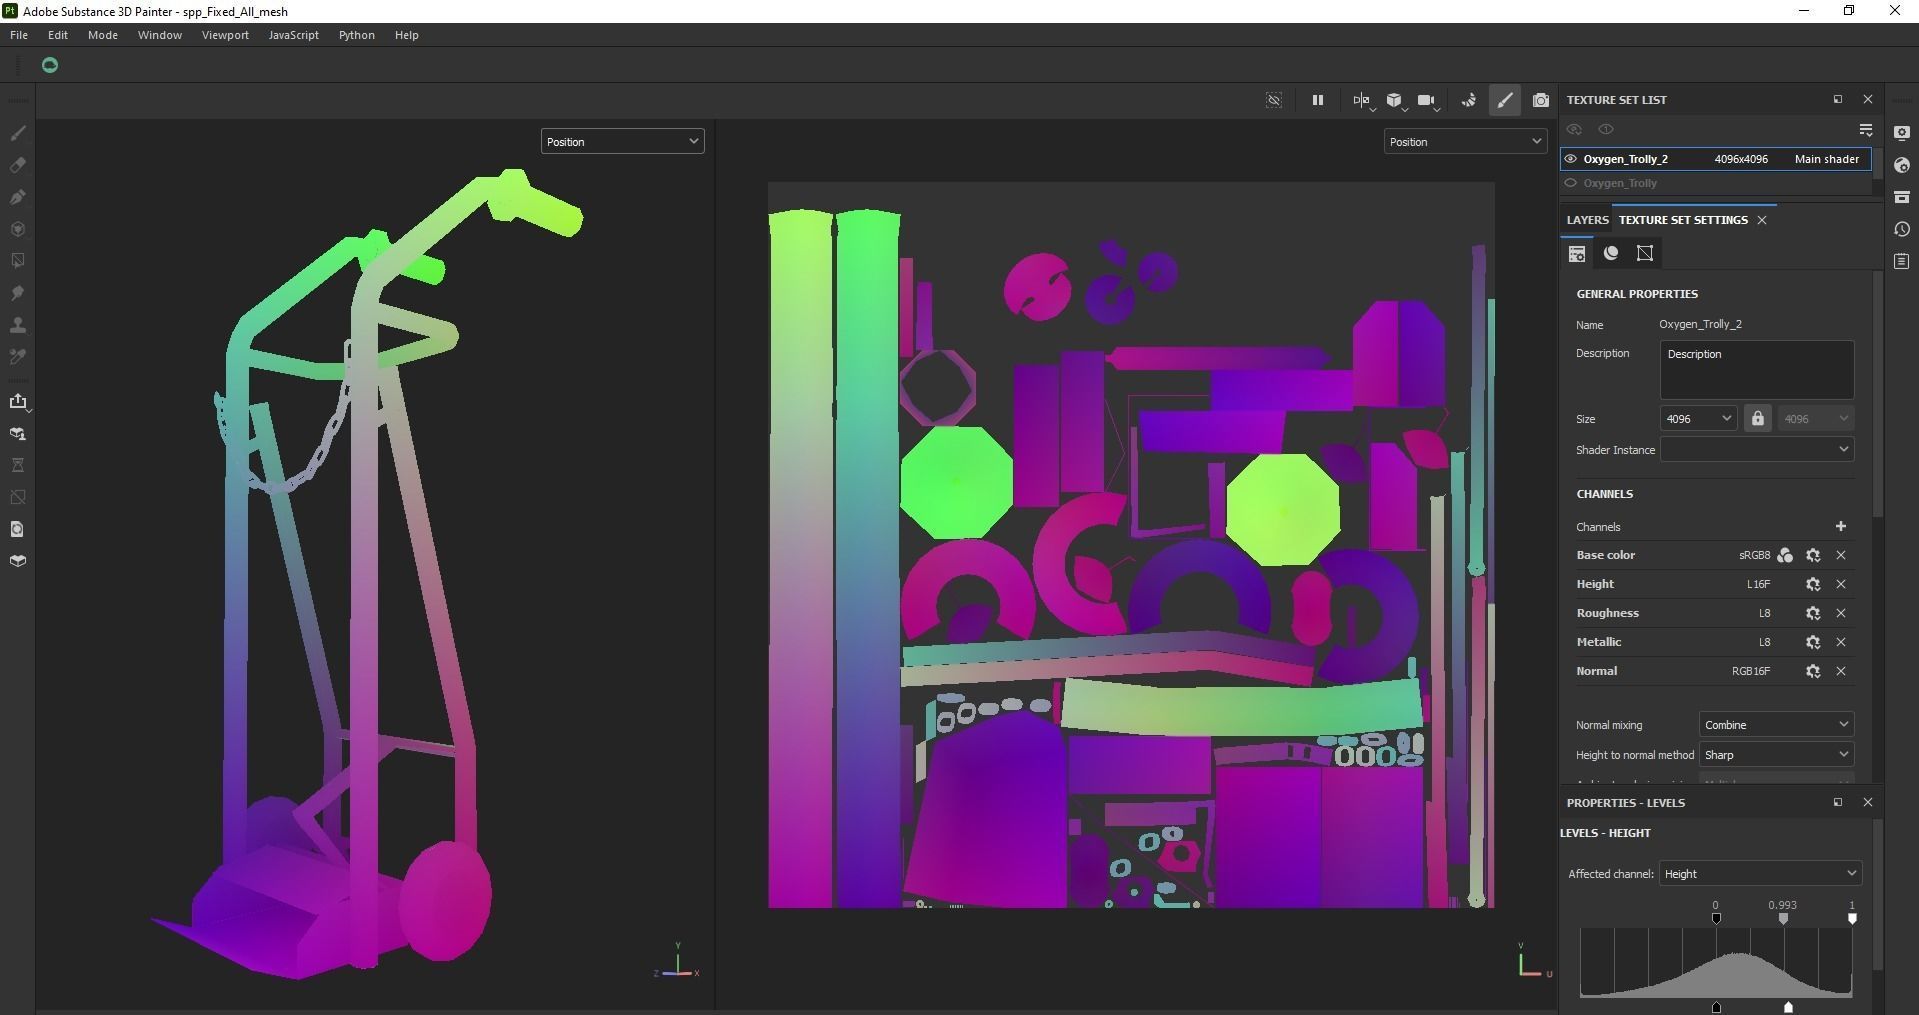
Task: Open the 3D cube view mode options
Action: (1394, 100)
